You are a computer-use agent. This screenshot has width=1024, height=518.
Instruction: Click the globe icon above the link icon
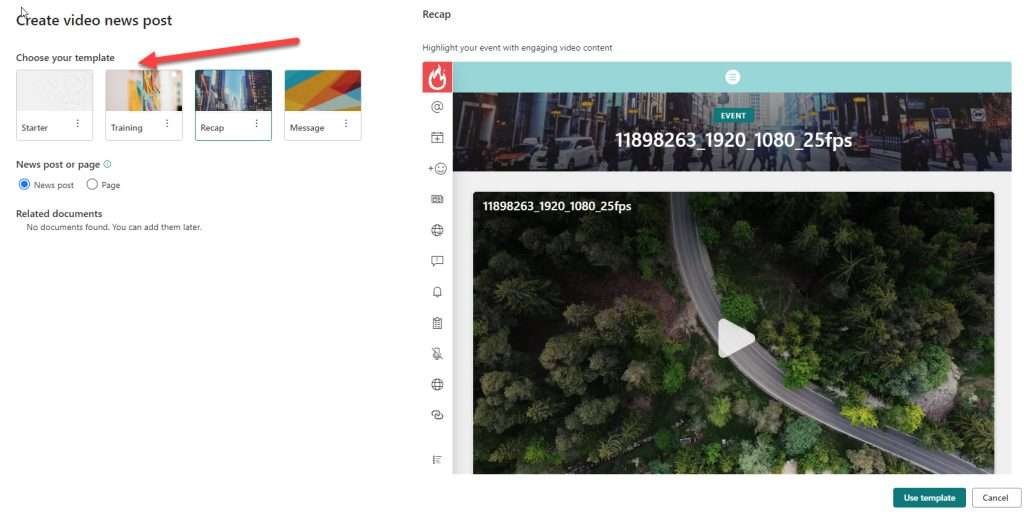pyautogui.click(x=438, y=384)
